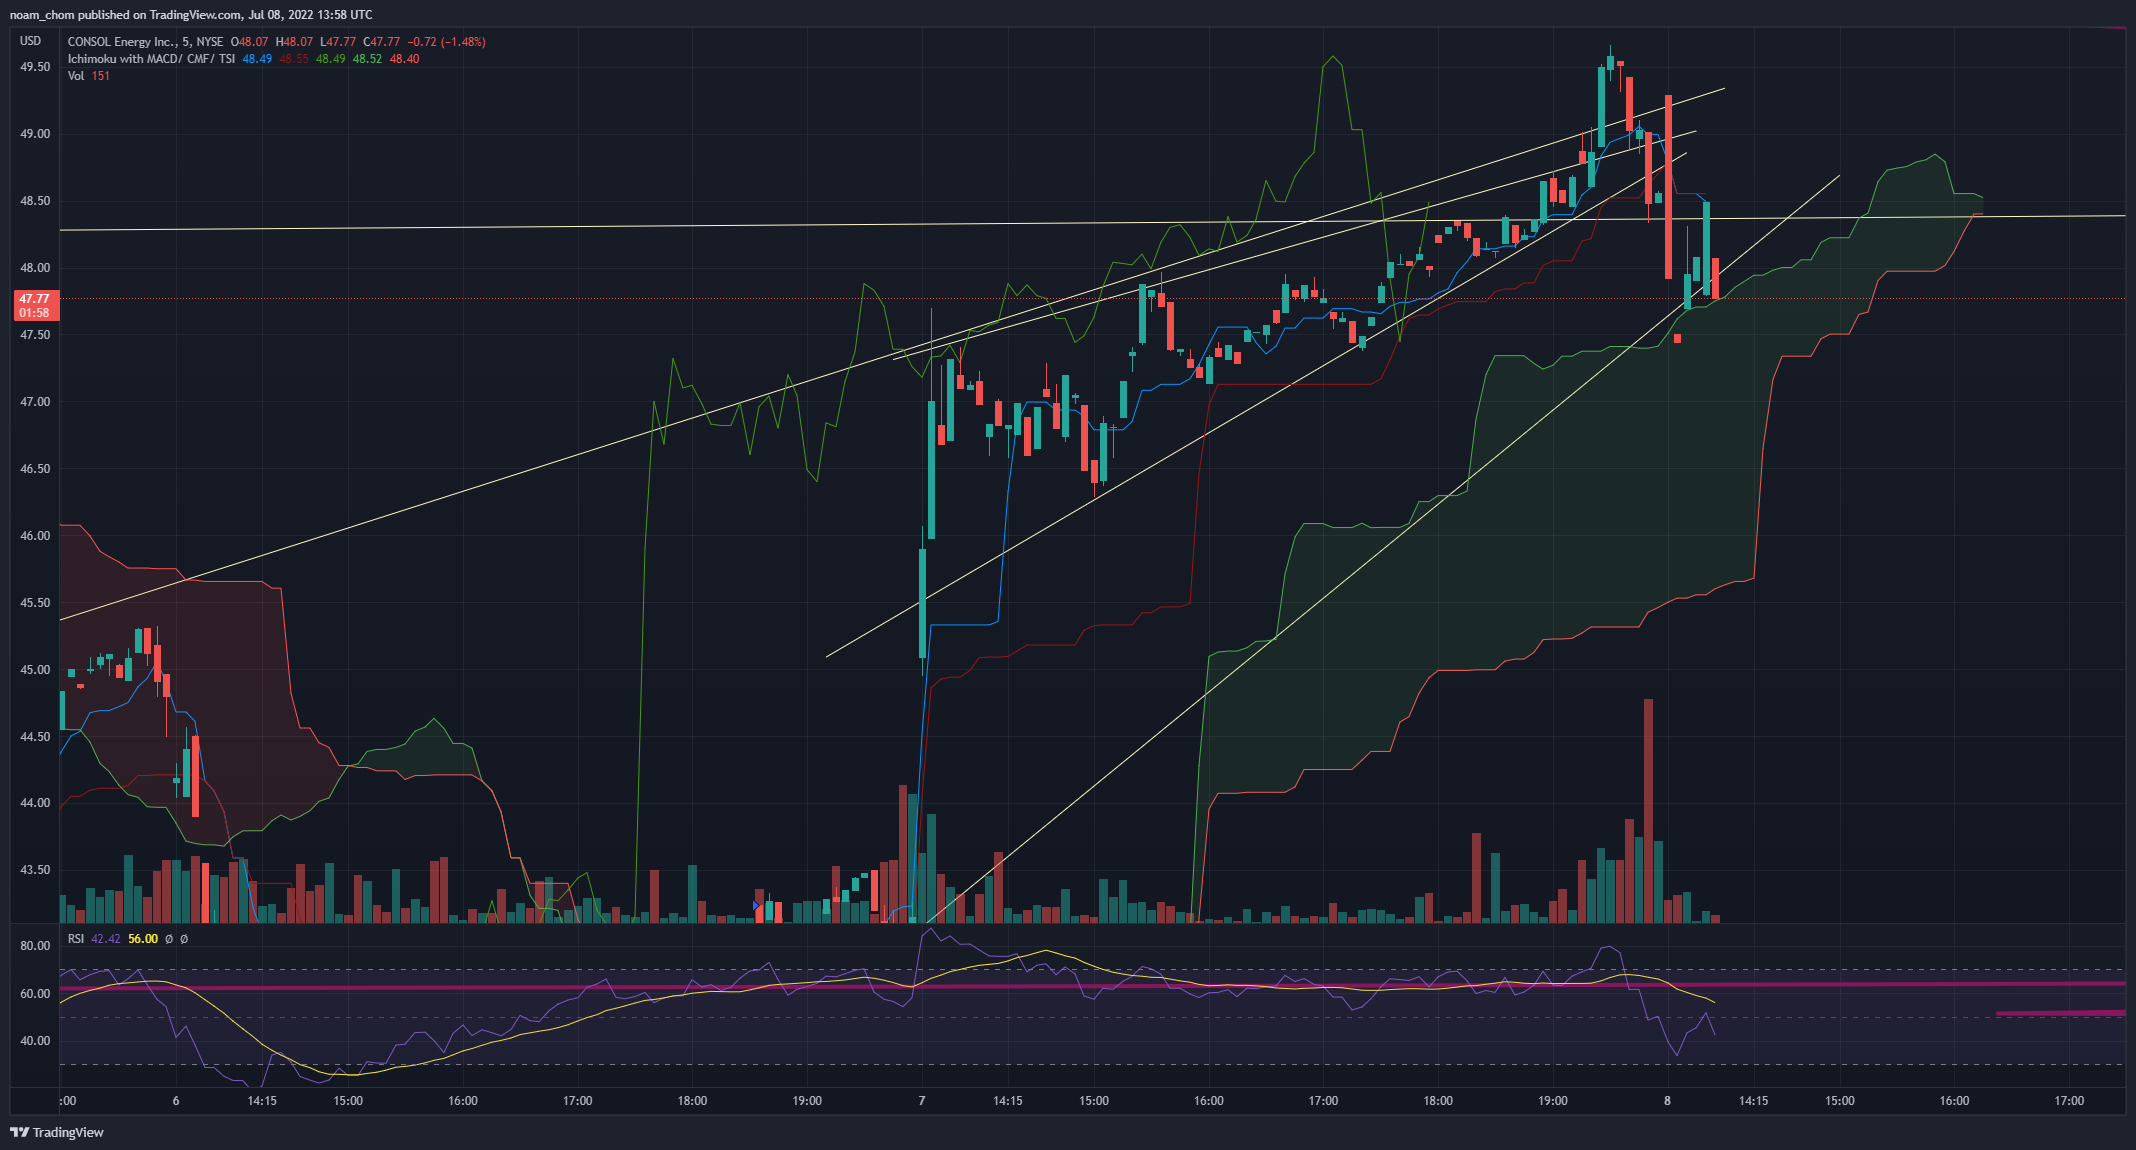
Task: Click the 49.00 price axis label
Action: [35, 134]
